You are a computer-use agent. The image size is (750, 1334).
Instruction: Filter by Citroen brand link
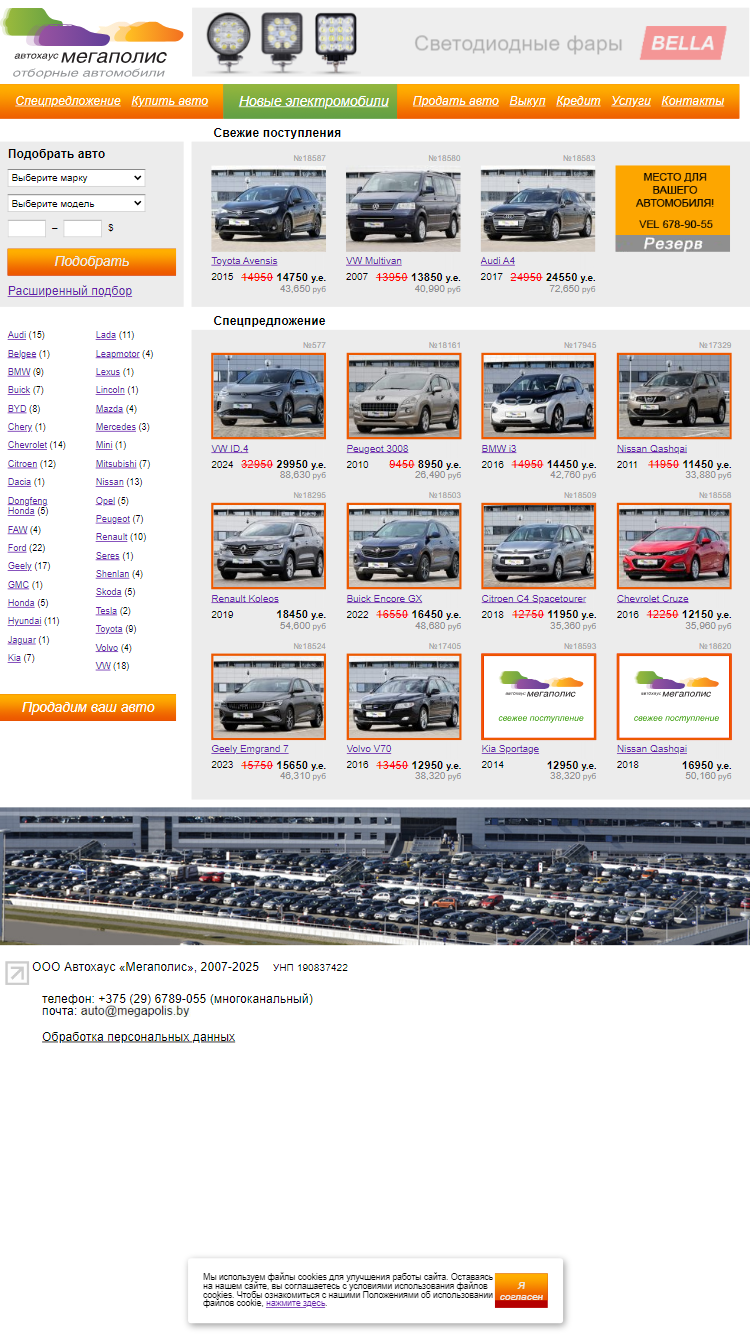tap(22, 464)
